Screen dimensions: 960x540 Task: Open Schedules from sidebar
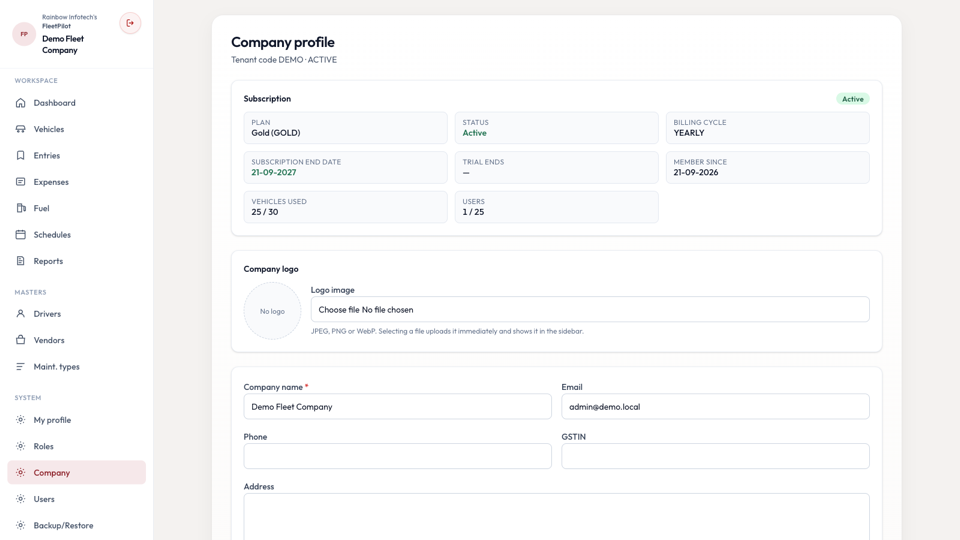pos(77,234)
